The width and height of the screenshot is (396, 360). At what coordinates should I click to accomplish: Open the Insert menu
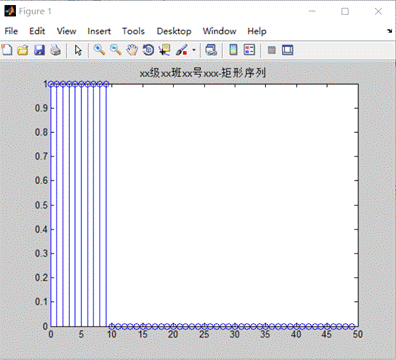click(x=99, y=31)
